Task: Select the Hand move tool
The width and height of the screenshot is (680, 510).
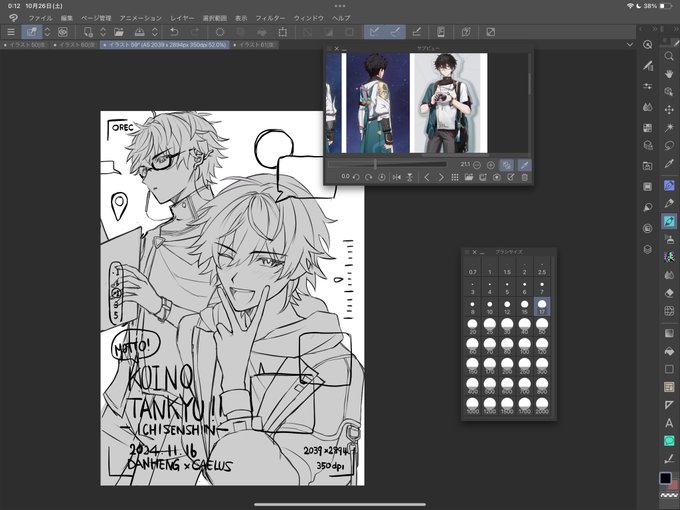Action: coord(669,73)
